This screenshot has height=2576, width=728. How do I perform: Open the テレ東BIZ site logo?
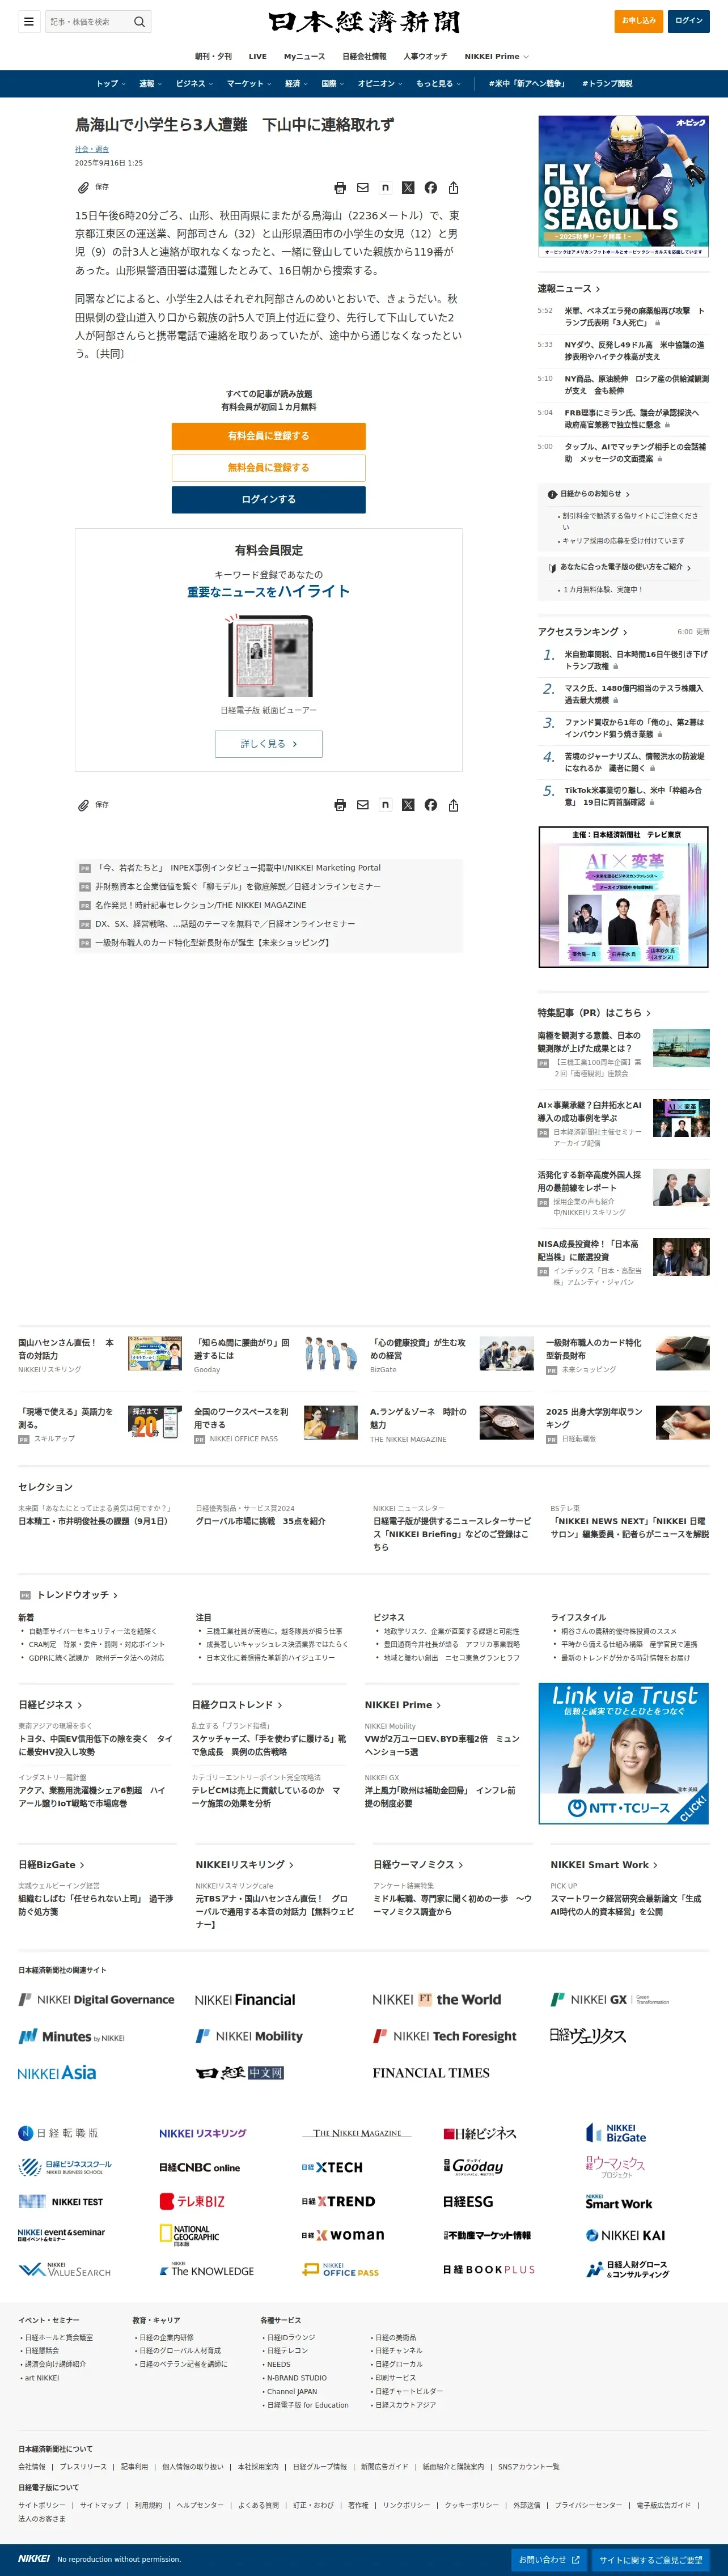192,2202
